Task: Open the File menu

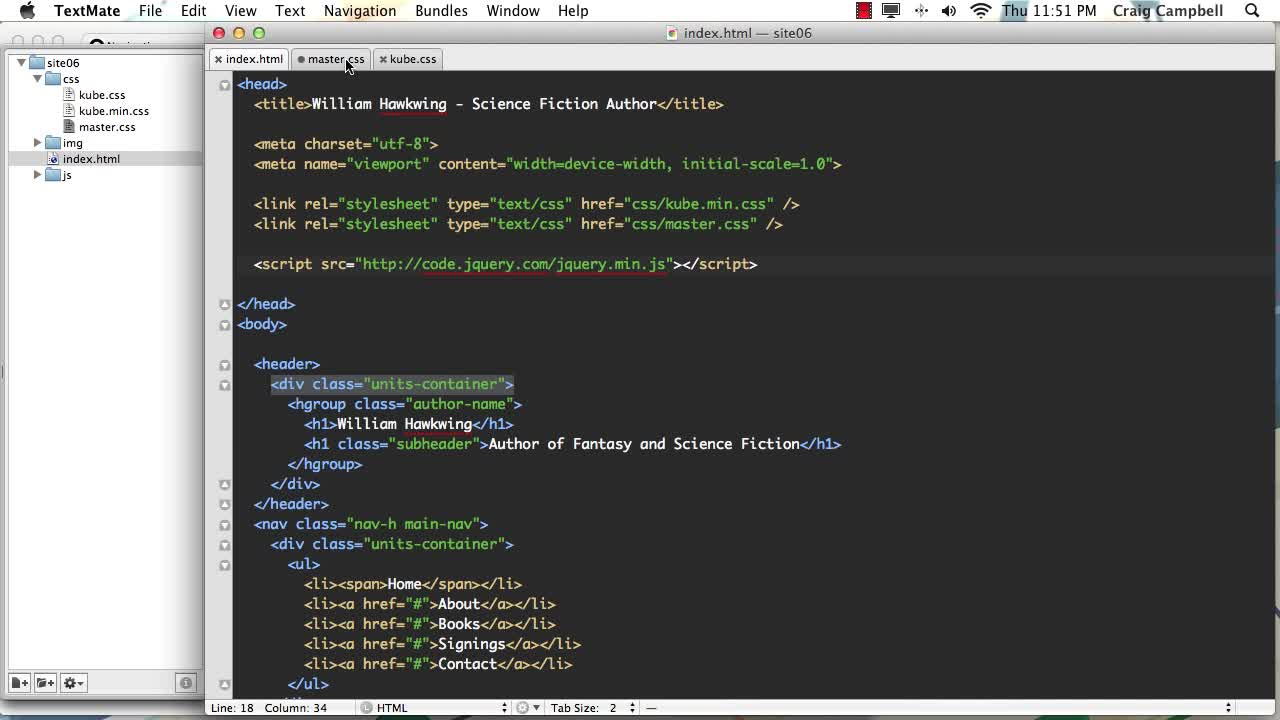Action: point(151,11)
